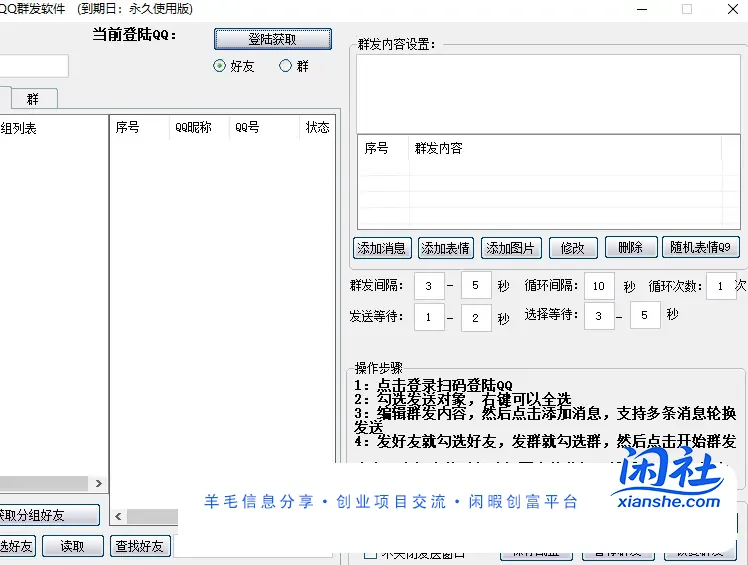748x565 pixels.
Task: Click the 登陆获取 login button
Action: pyautogui.click(x=272, y=39)
